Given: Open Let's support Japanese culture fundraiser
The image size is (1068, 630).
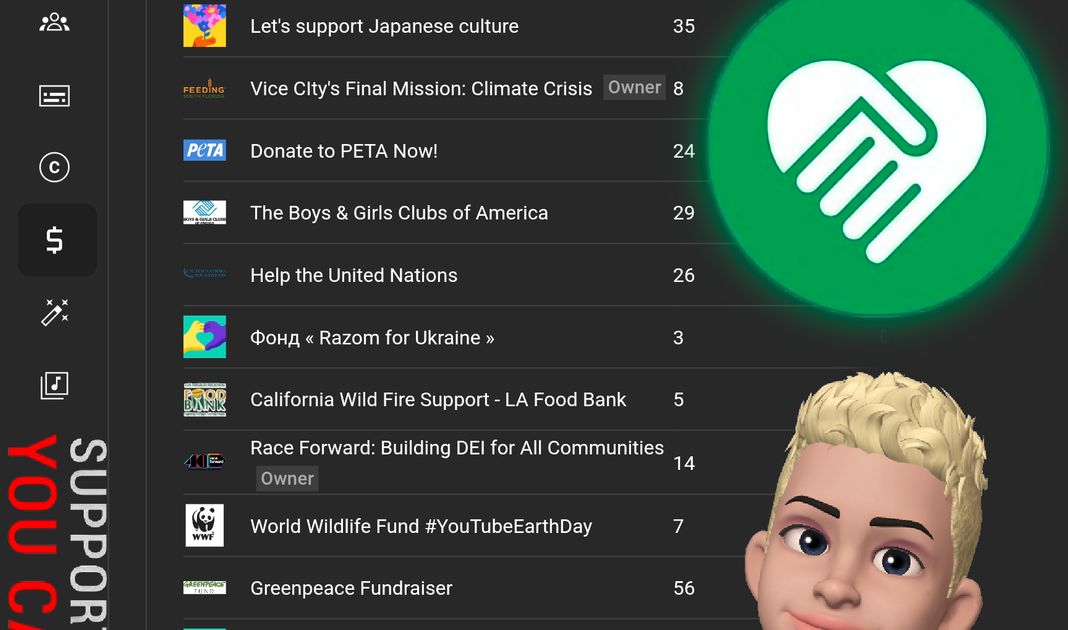Looking at the screenshot, I should (x=384, y=26).
